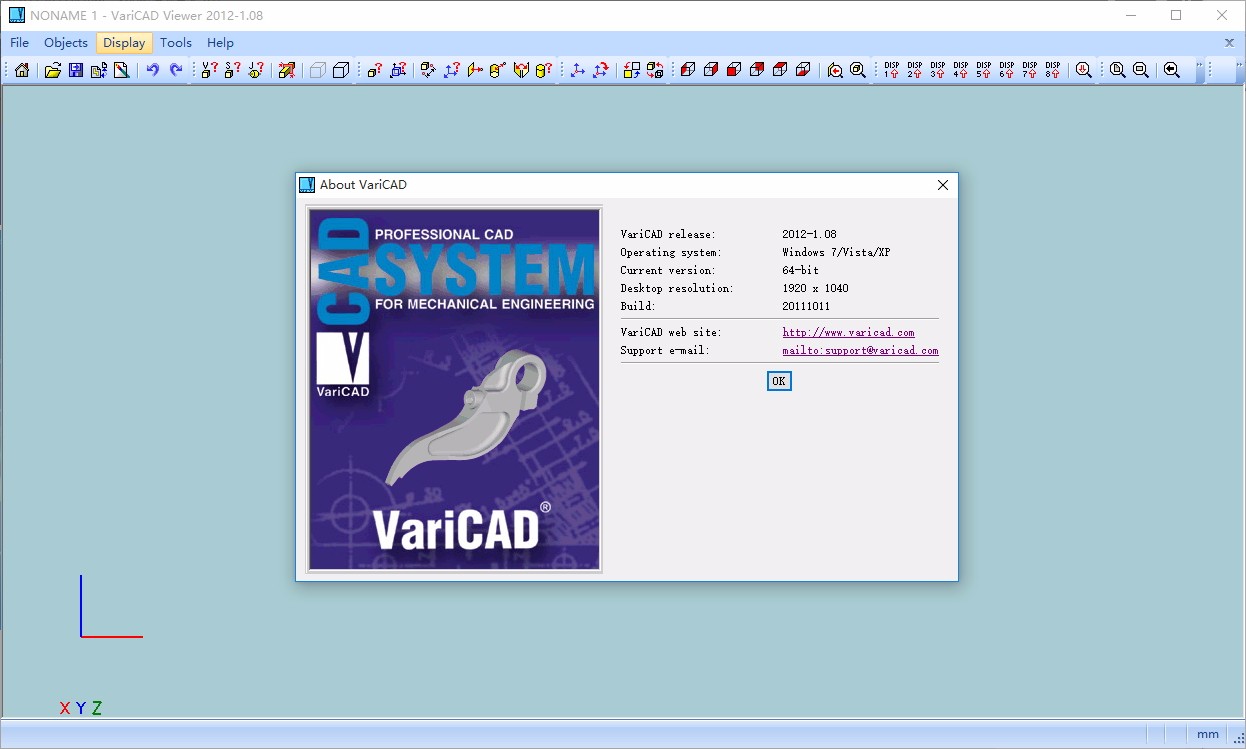The height and width of the screenshot is (749, 1246).
Task: Click the DISP 1 display icon
Action: point(892,70)
